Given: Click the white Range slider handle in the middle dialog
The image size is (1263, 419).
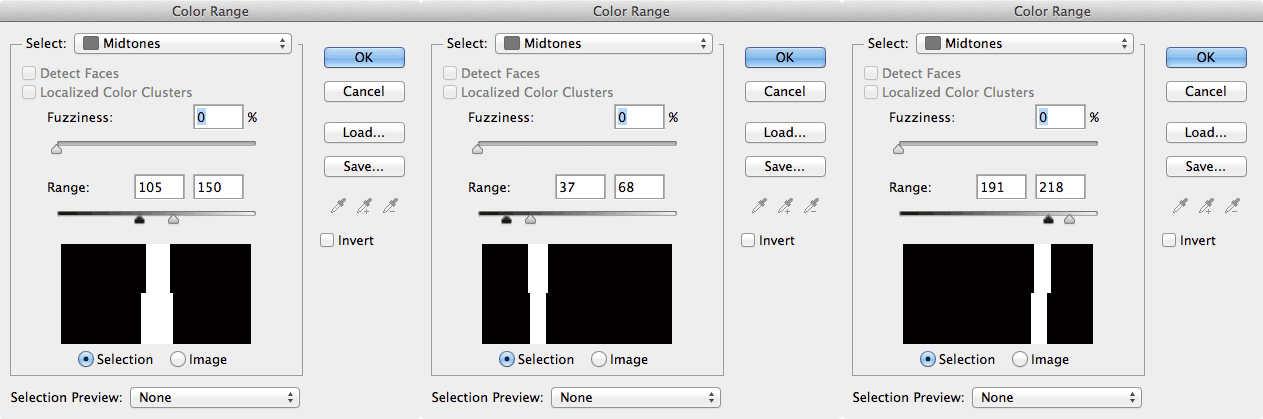Looking at the screenshot, I should click(530, 220).
